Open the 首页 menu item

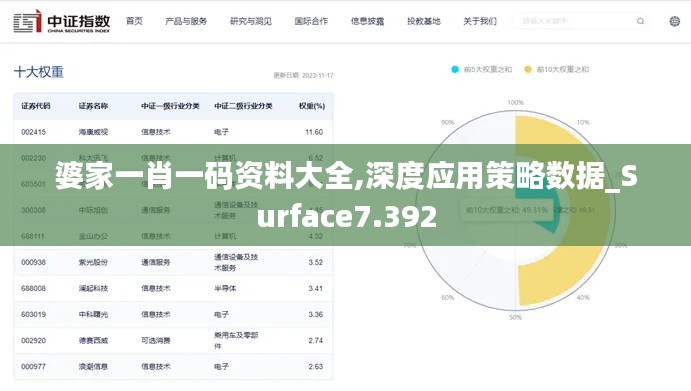pos(134,21)
